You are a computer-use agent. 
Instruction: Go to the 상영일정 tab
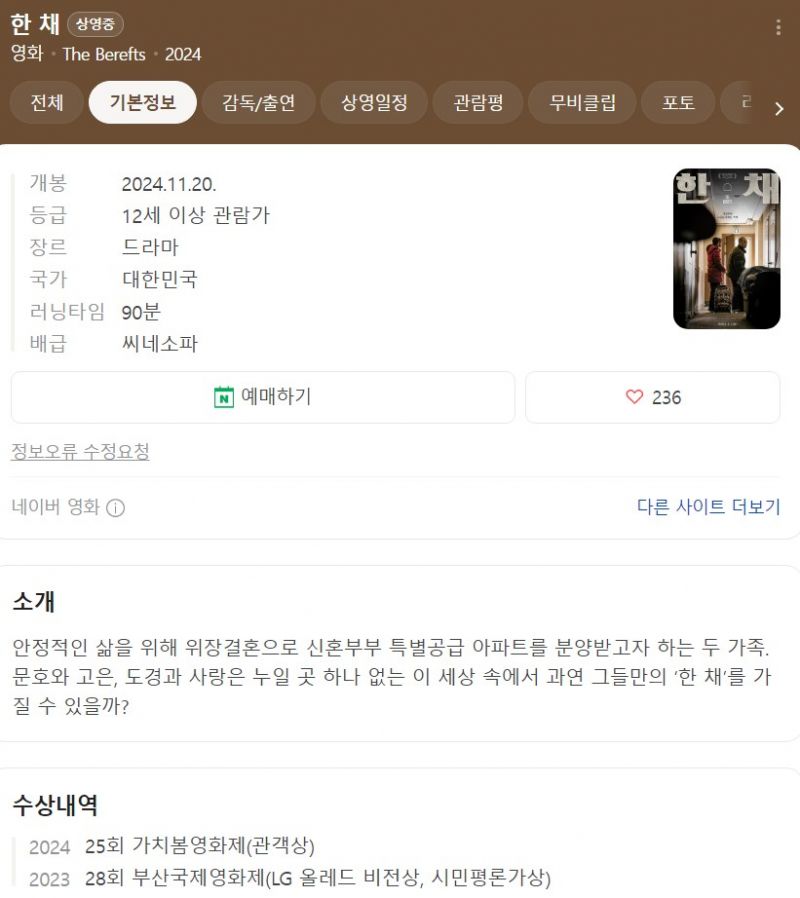(x=374, y=103)
